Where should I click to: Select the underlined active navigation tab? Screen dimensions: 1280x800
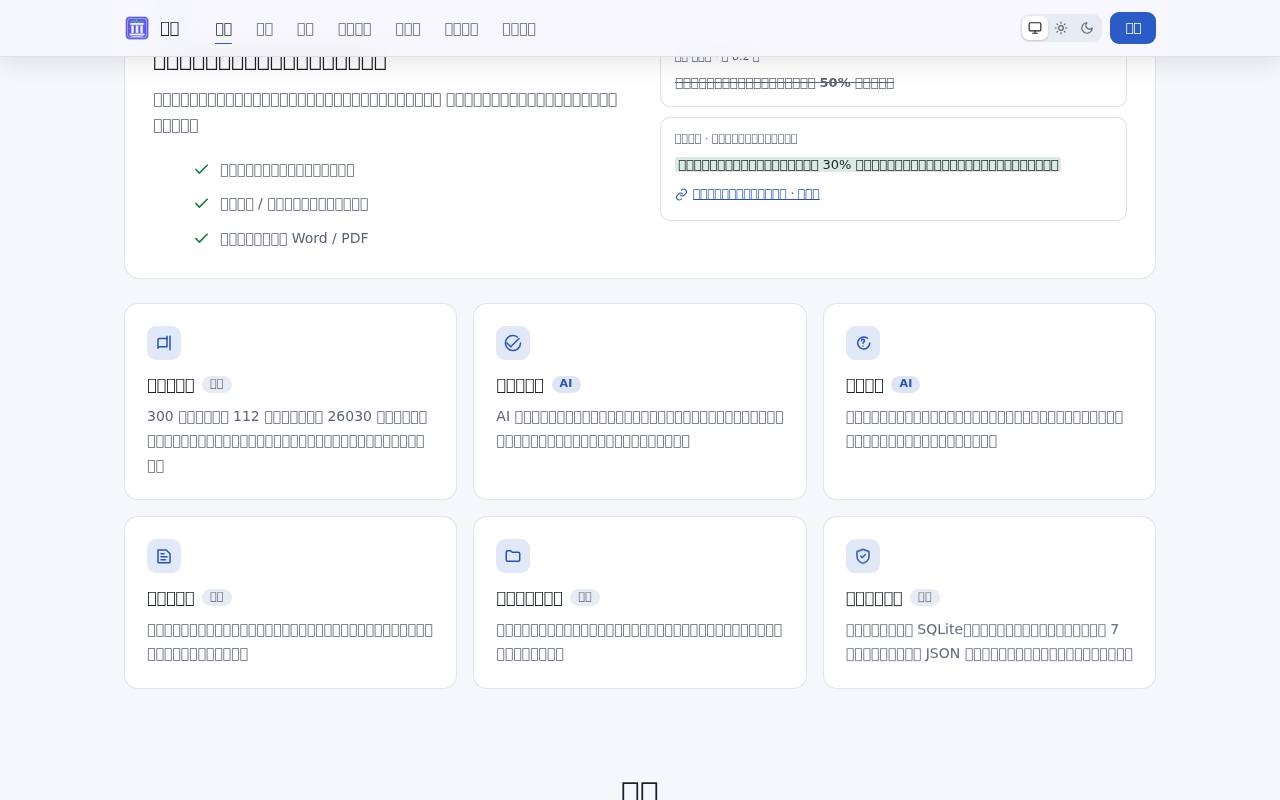click(x=223, y=29)
